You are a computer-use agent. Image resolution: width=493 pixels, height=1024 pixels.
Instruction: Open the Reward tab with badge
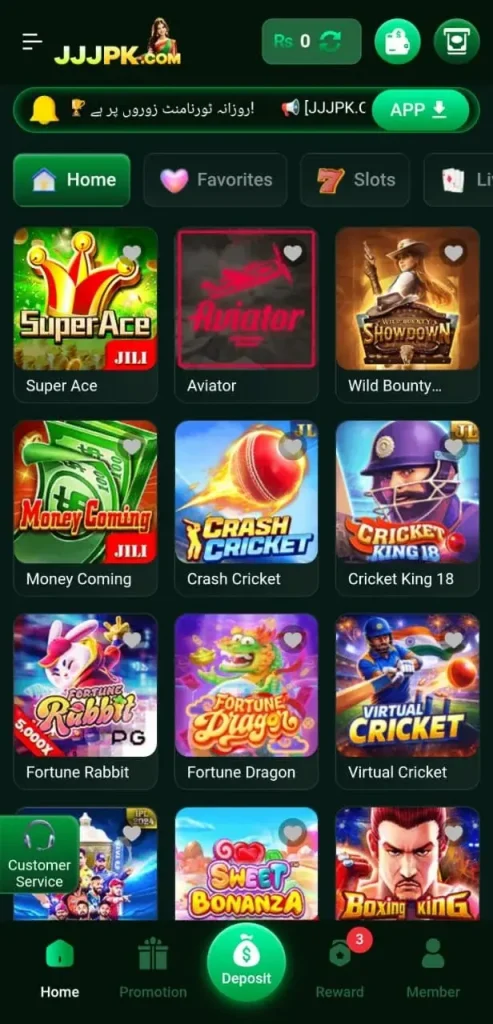[340, 967]
